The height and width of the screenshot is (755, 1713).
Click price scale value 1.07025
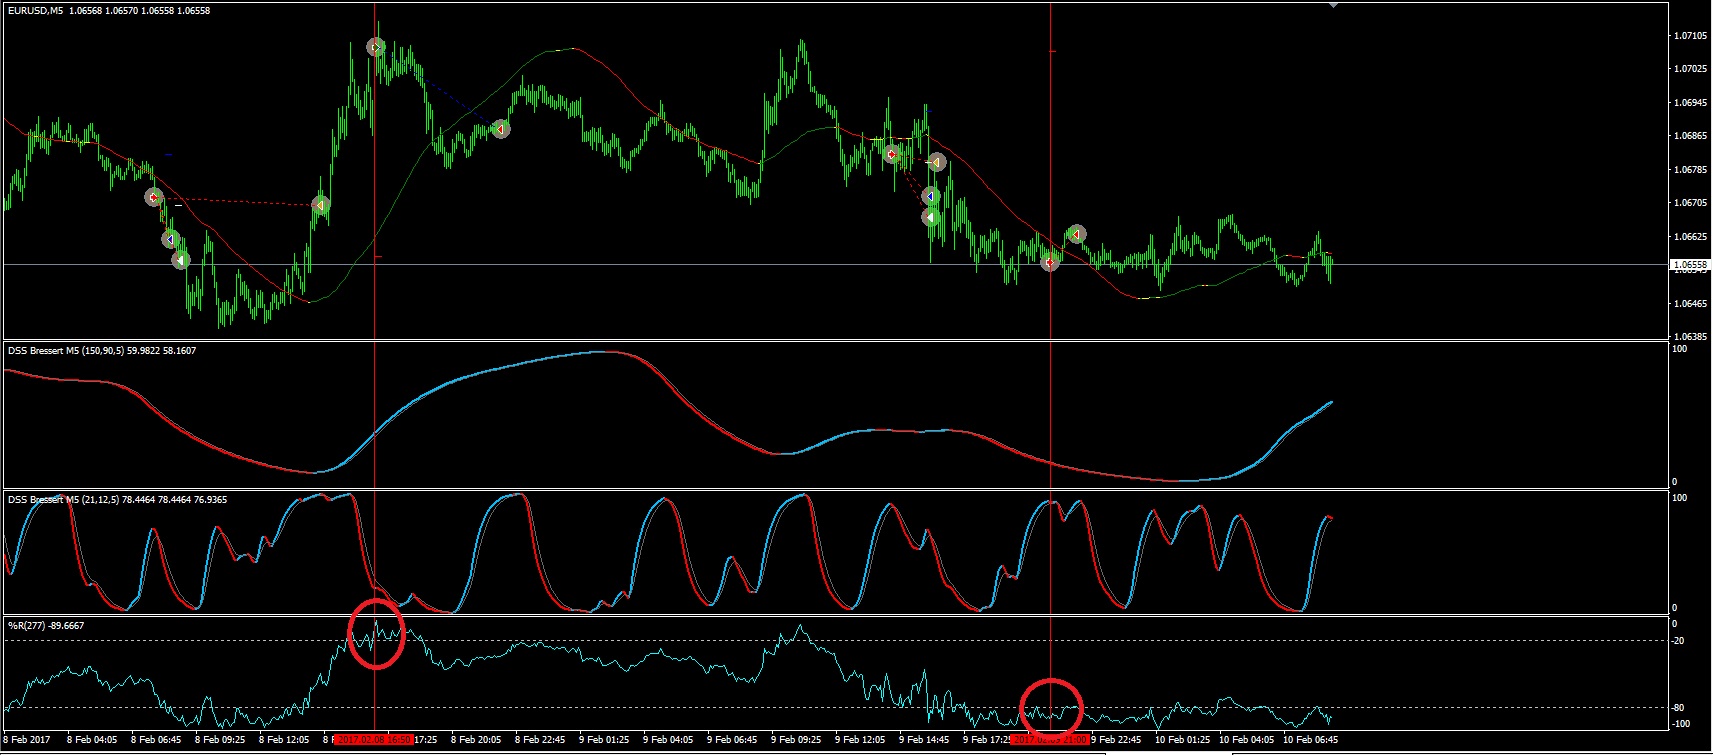pyautogui.click(x=1690, y=69)
